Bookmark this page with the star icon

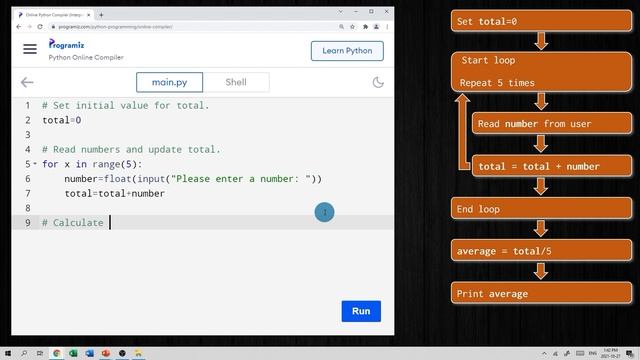[352, 27]
